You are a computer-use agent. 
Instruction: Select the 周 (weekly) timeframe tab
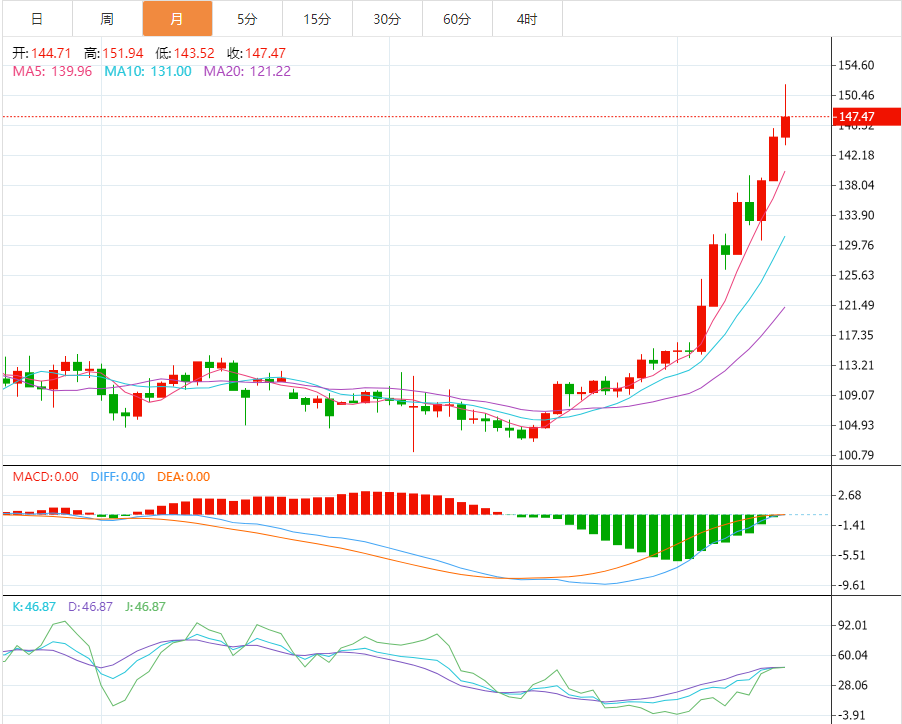(107, 19)
